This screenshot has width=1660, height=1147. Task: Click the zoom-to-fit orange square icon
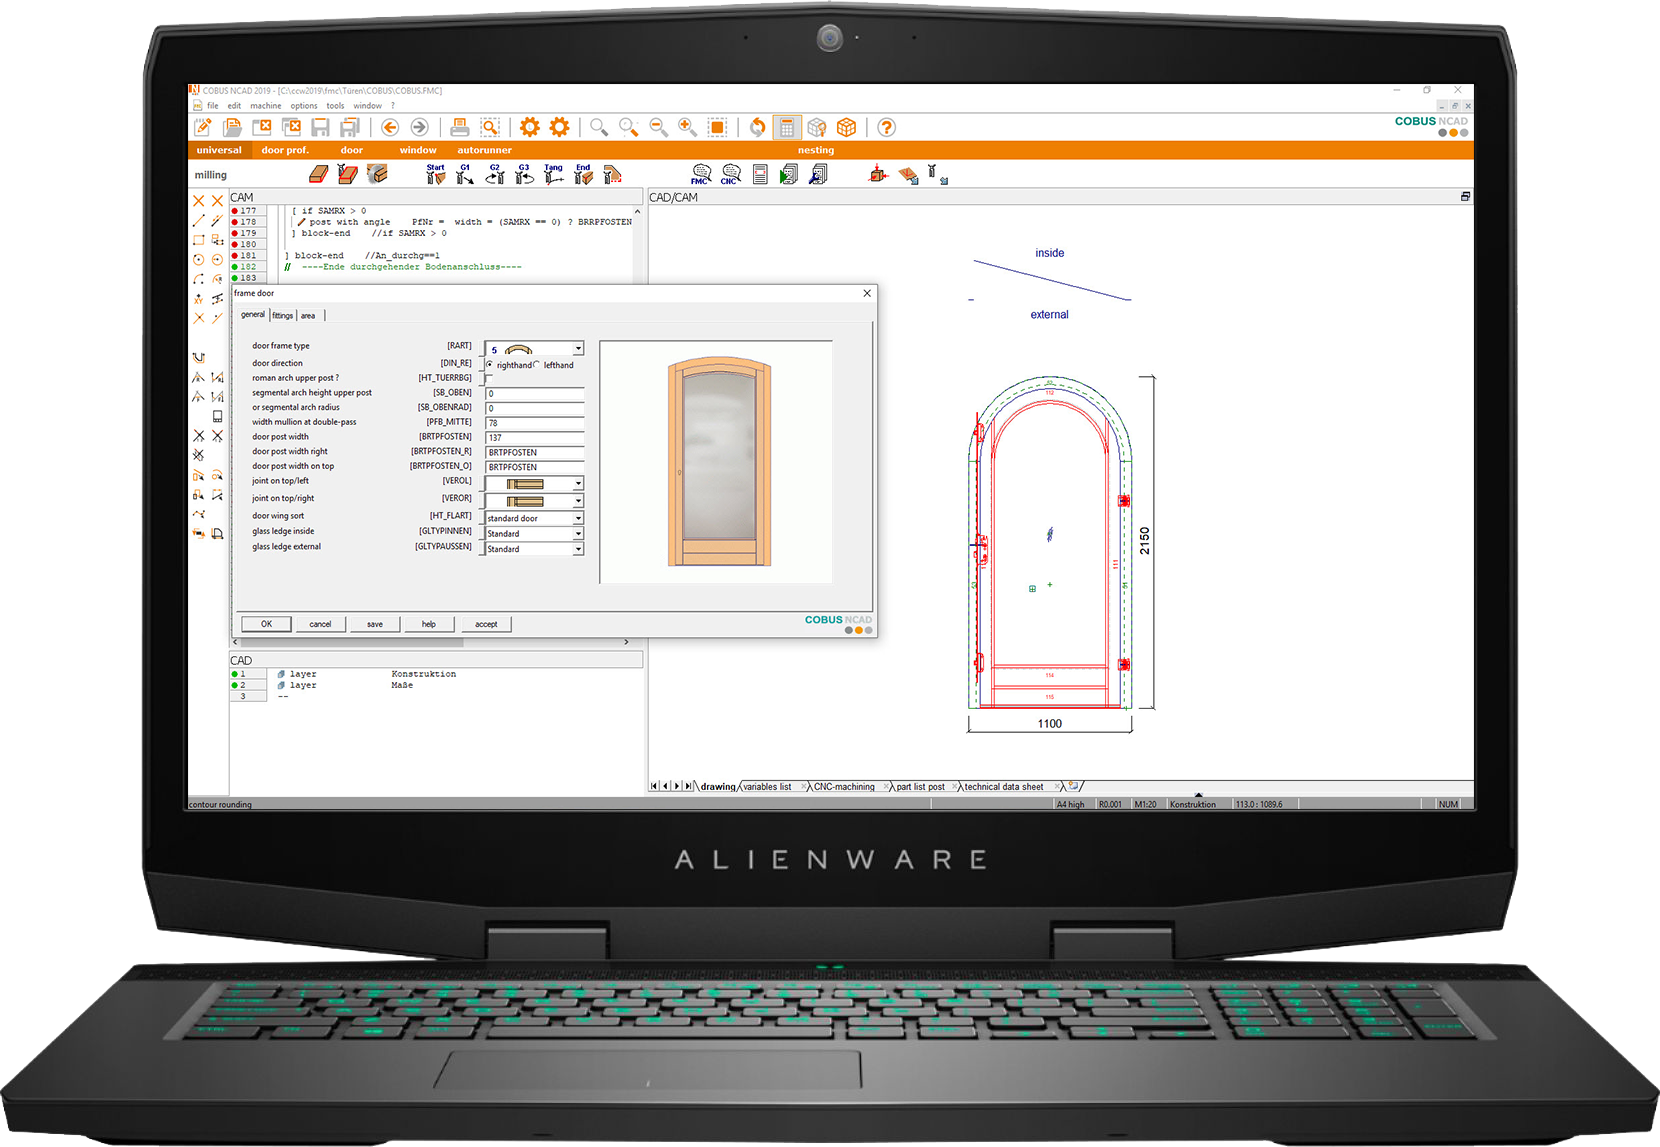[717, 127]
